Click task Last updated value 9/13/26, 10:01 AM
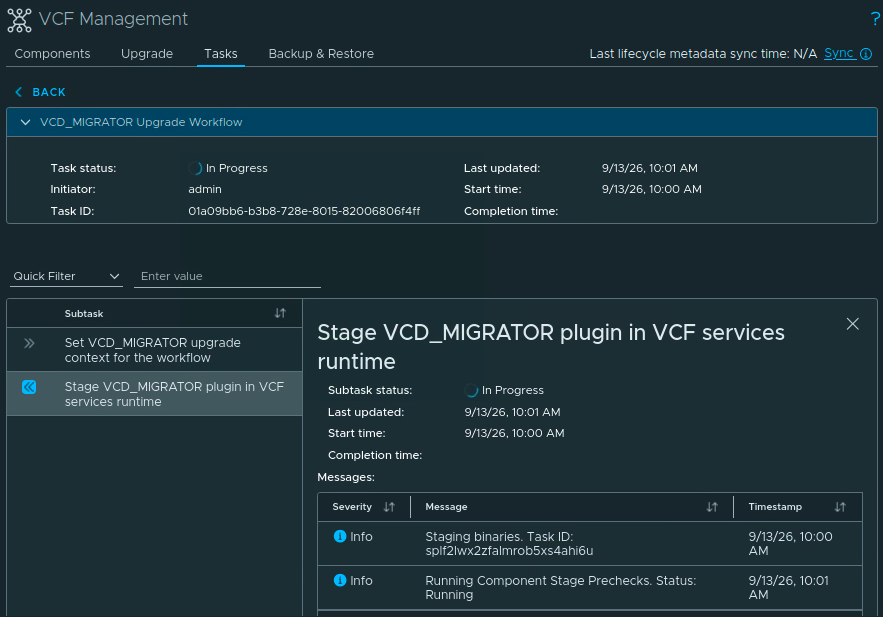Viewport: 883px width, 617px height. pyautogui.click(x=650, y=168)
